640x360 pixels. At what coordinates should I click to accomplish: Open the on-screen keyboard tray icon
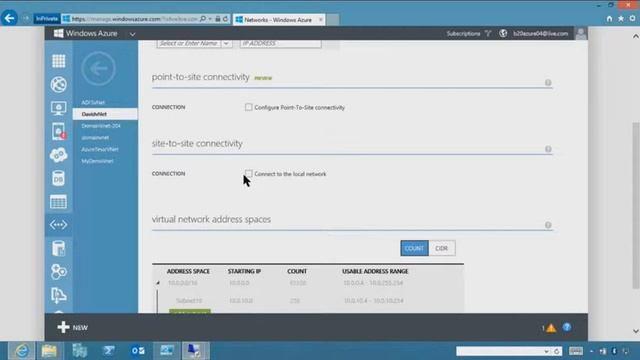[576, 351]
